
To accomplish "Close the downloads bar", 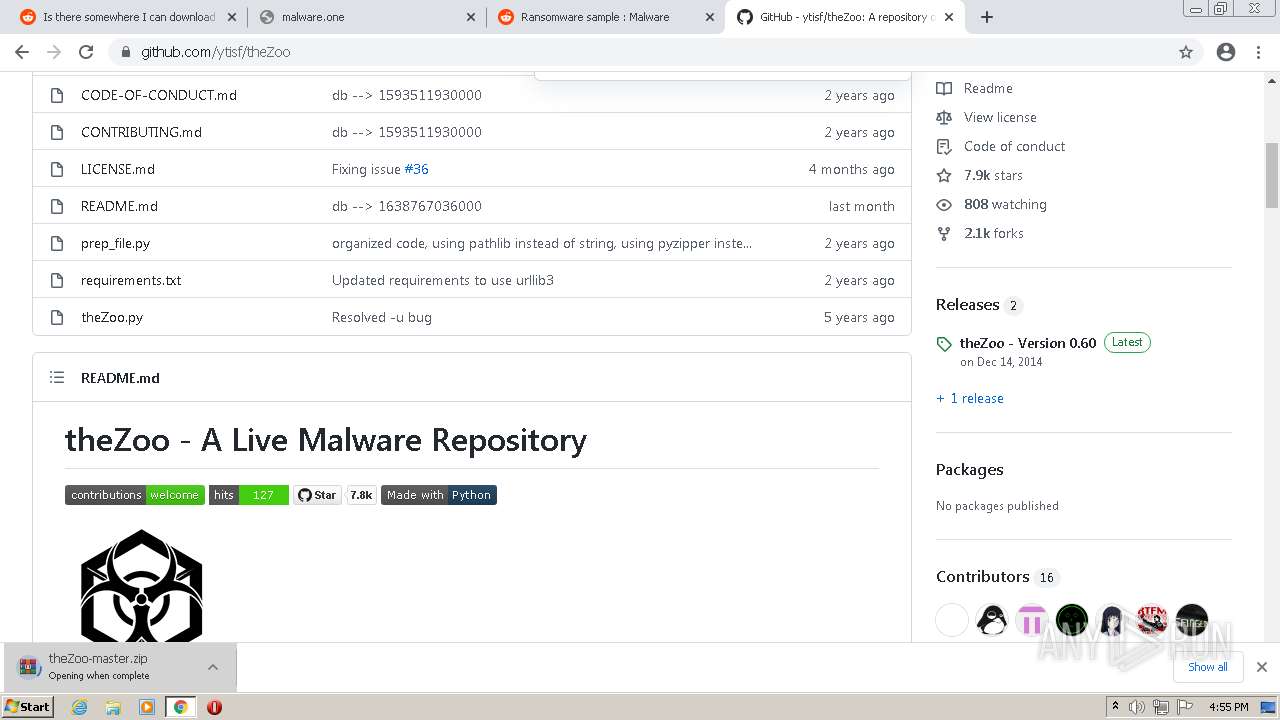I will (1262, 667).
